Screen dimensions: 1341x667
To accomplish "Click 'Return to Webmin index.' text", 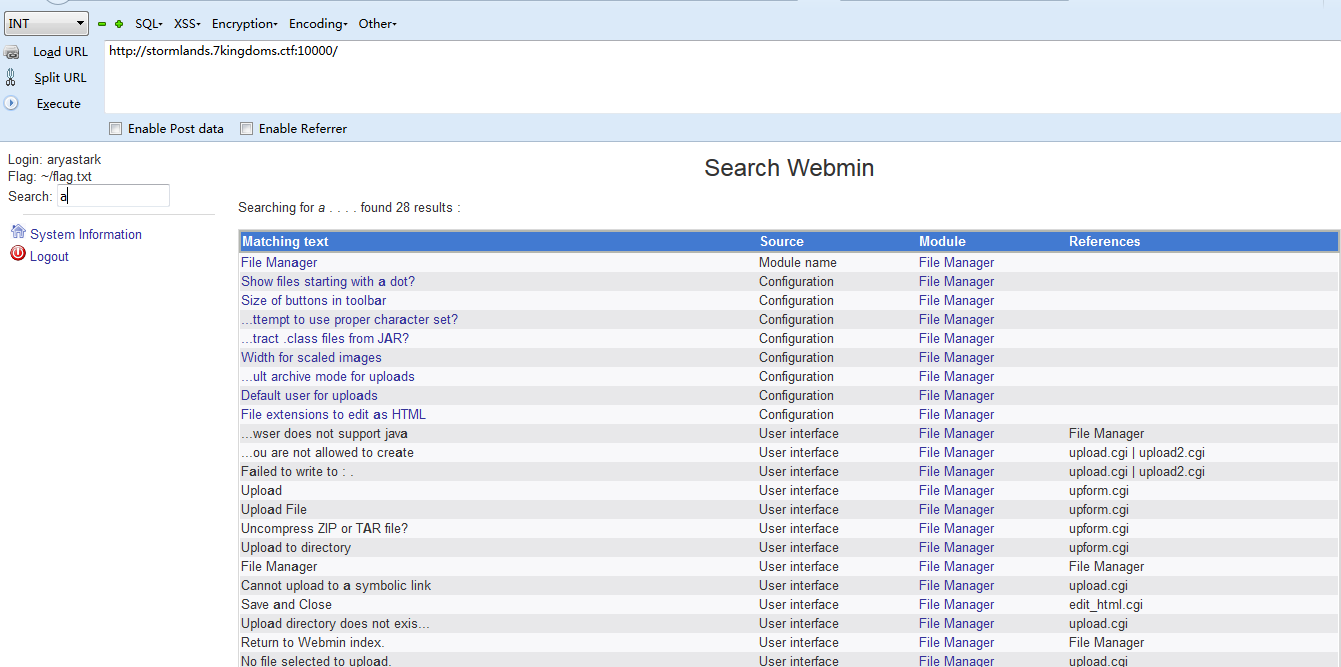I will pyautogui.click(x=313, y=643).
